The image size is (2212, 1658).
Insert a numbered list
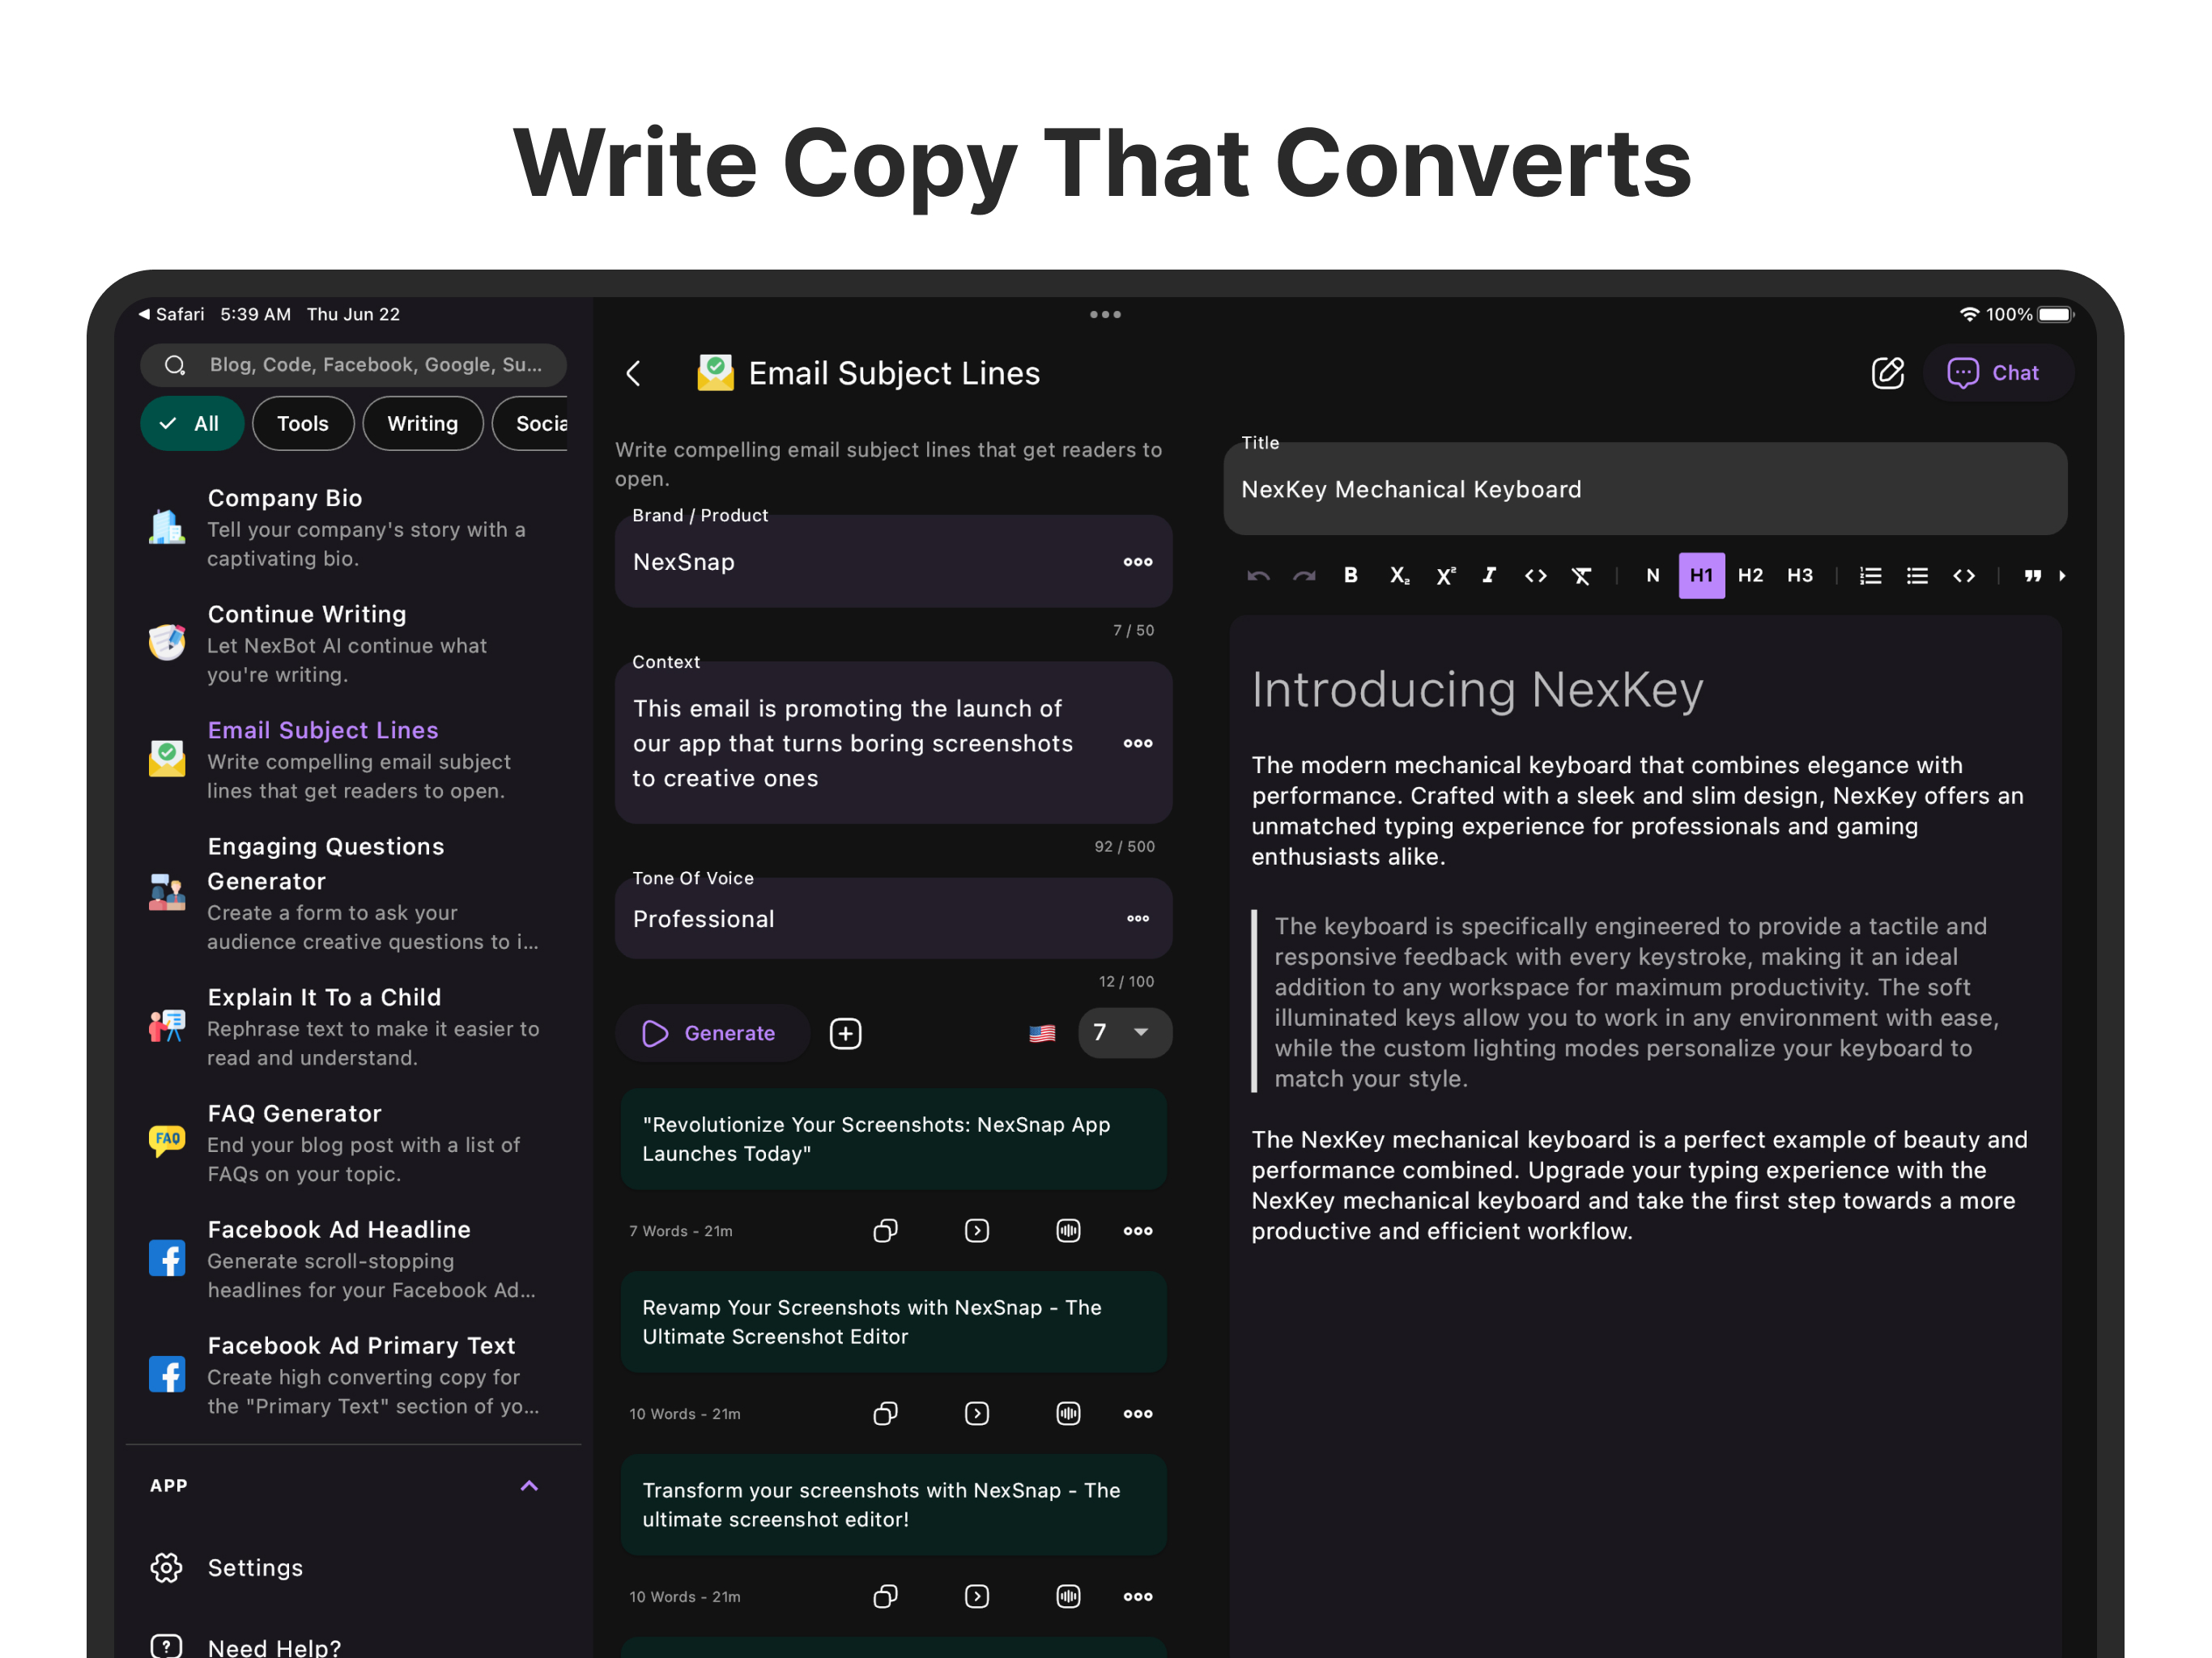tap(1870, 576)
